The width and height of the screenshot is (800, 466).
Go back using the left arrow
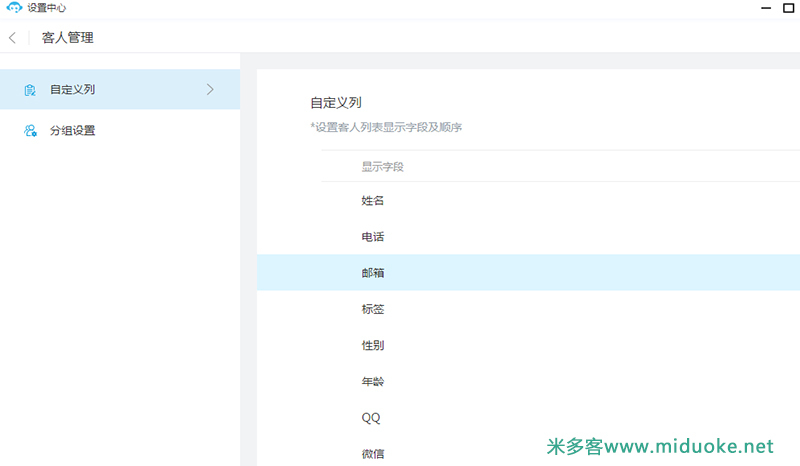[x=12, y=38]
